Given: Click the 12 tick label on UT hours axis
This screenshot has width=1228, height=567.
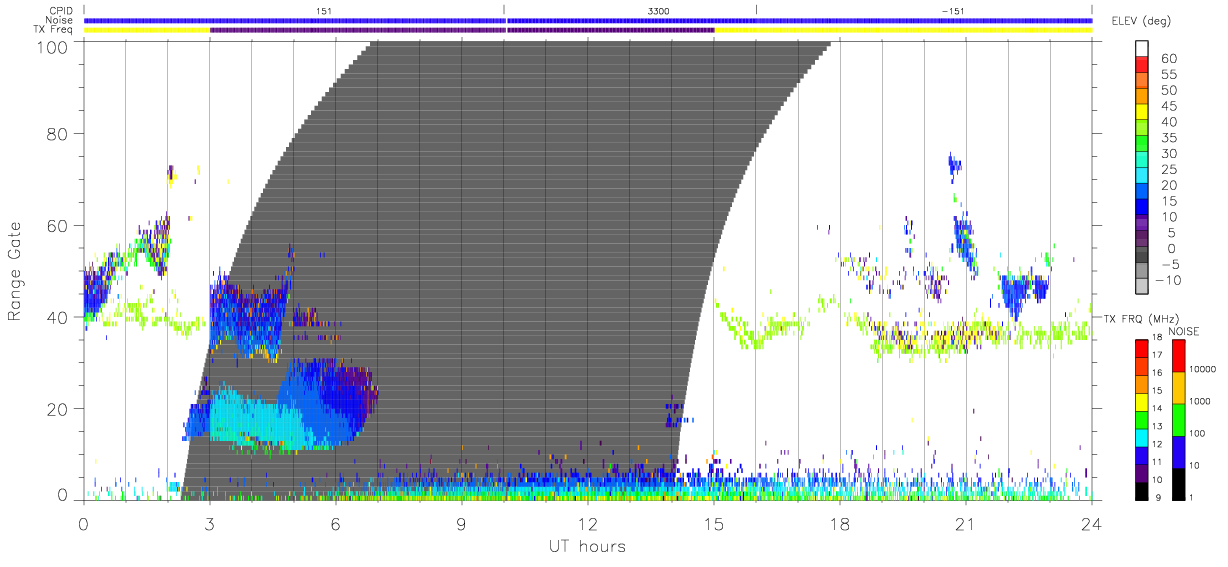Looking at the screenshot, I should coord(587,523).
